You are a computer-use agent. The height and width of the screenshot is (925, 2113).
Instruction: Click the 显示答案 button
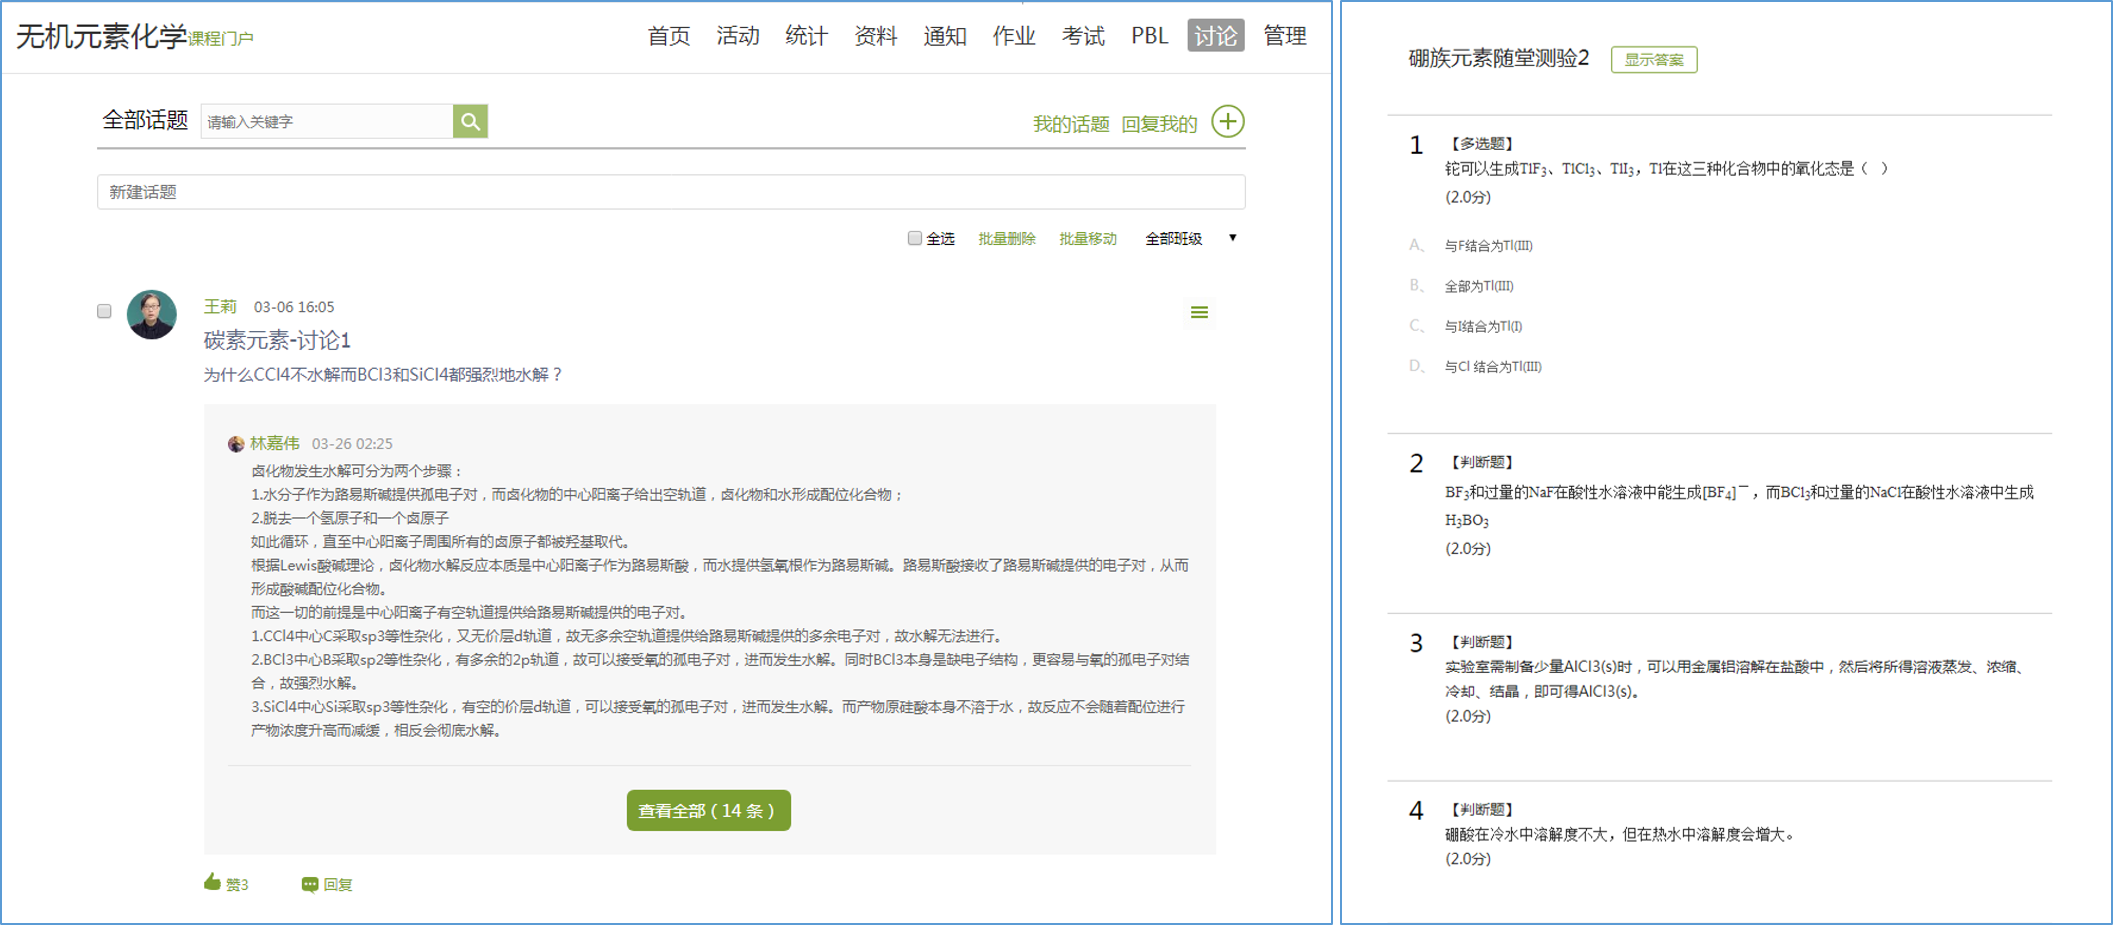click(1653, 60)
